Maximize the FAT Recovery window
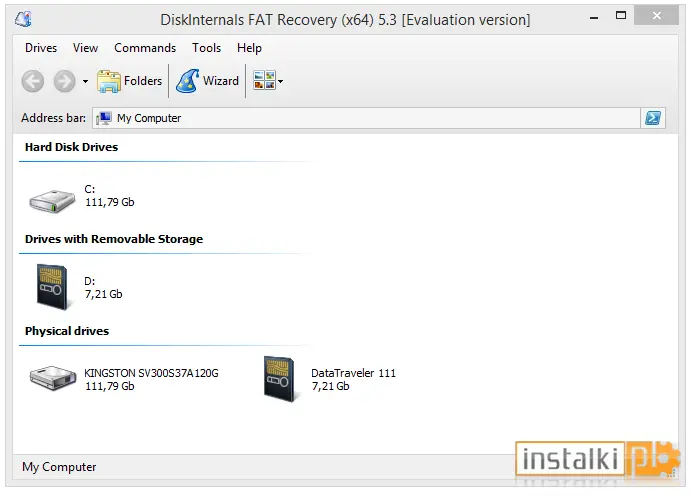Viewport: 693px width, 496px height. pyautogui.click(x=621, y=16)
